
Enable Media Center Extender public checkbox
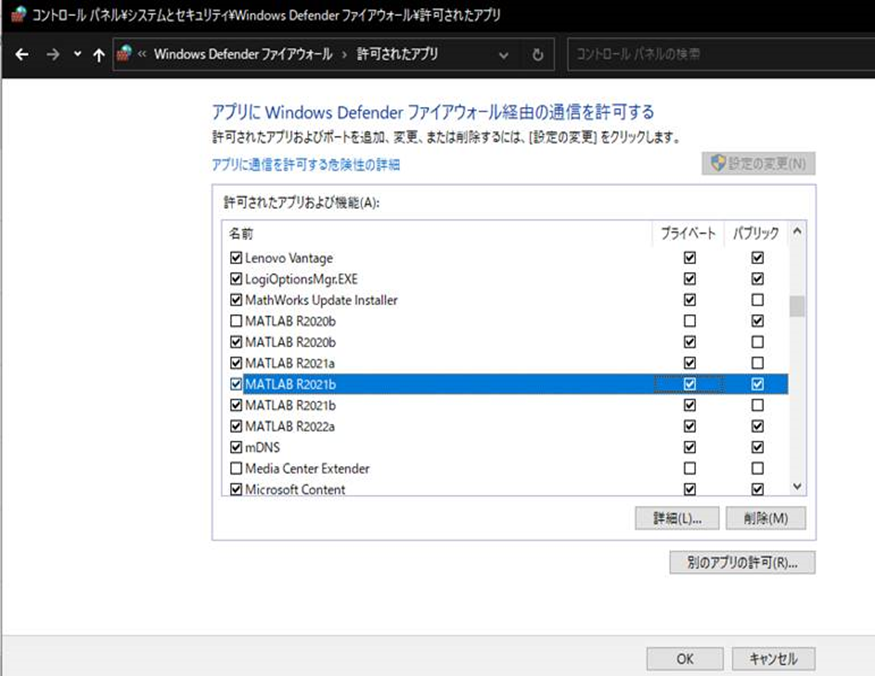click(757, 468)
